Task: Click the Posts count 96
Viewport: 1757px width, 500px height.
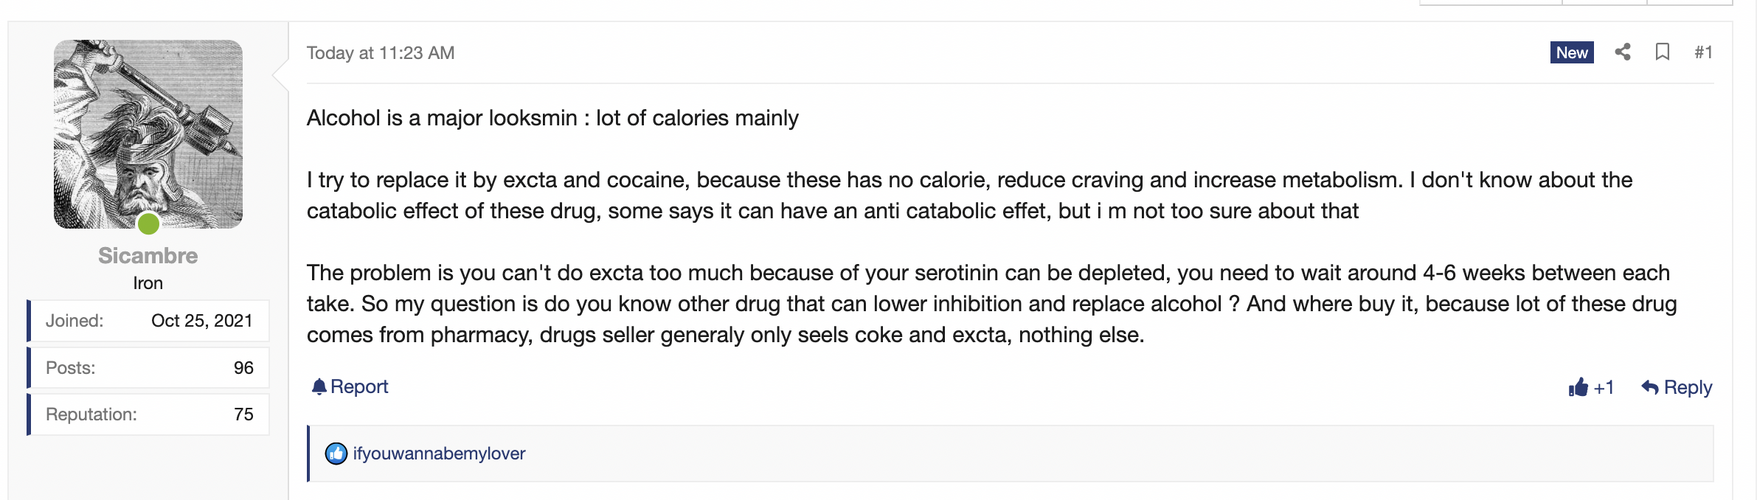Action: coord(243,368)
